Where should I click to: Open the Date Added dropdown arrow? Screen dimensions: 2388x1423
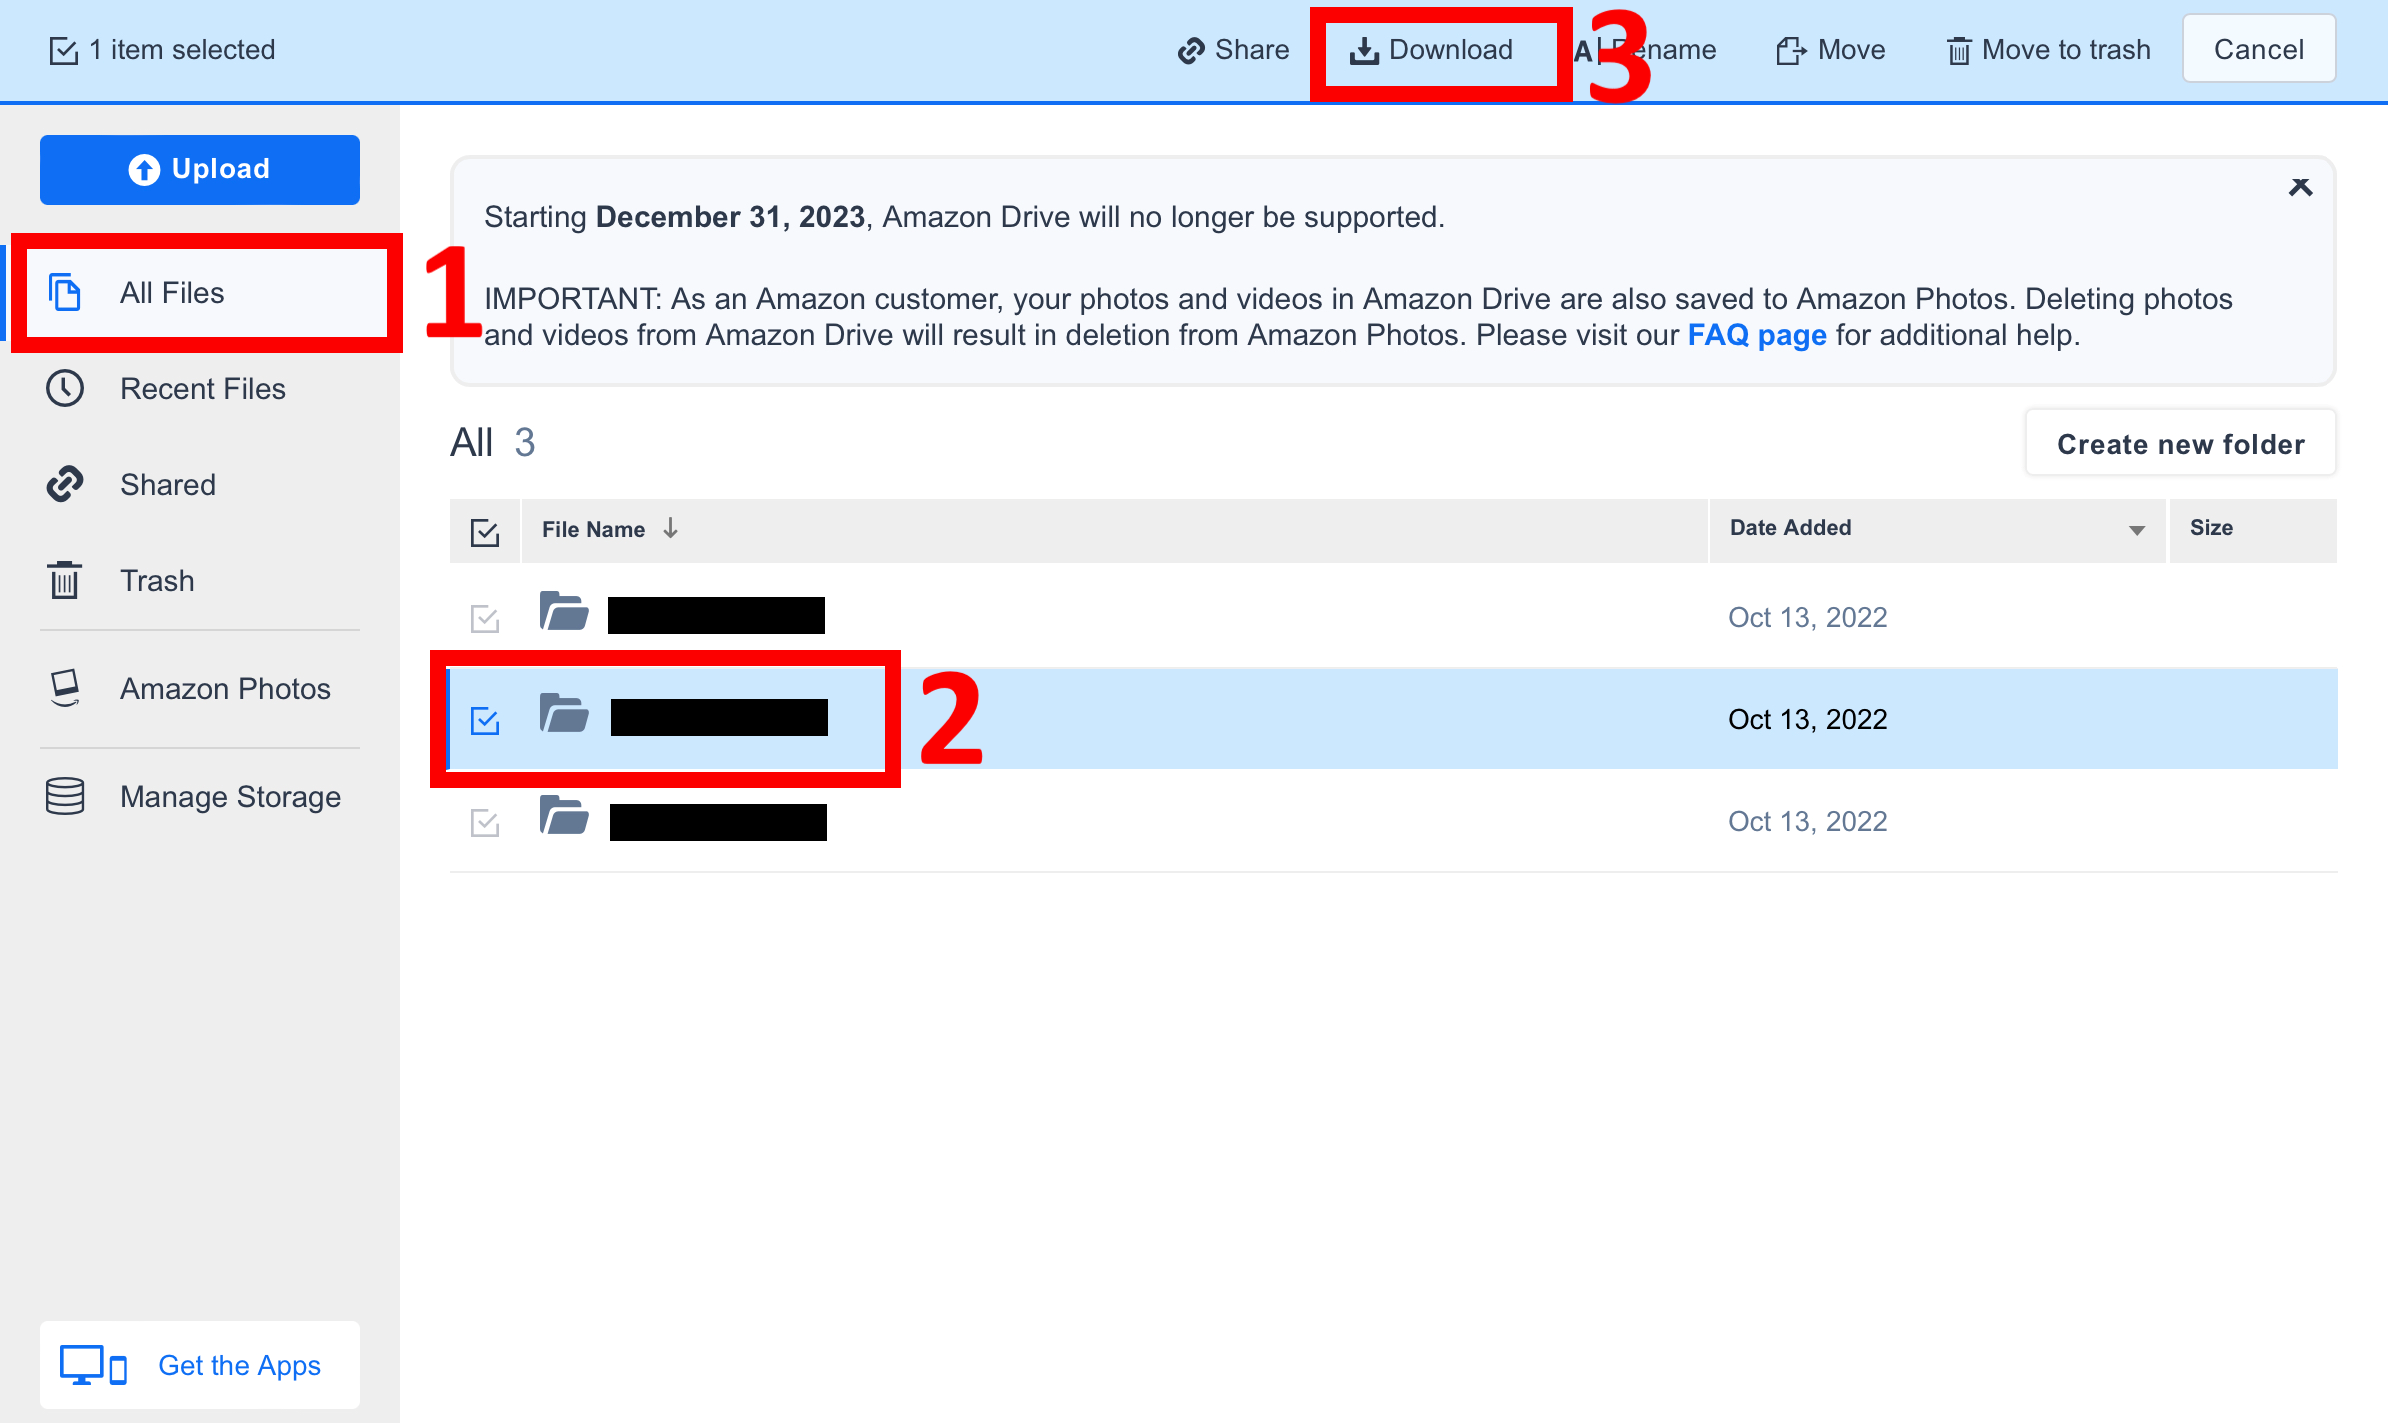click(2136, 530)
